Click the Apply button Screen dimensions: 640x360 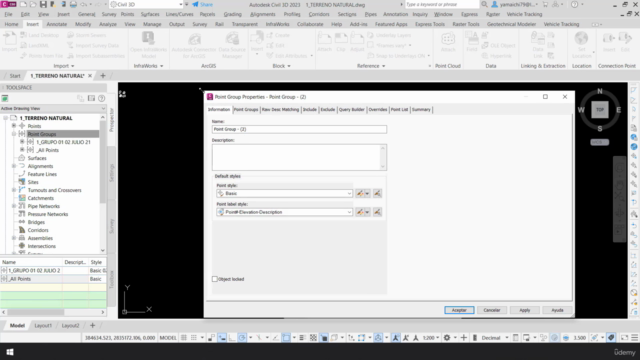tap(524, 310)
